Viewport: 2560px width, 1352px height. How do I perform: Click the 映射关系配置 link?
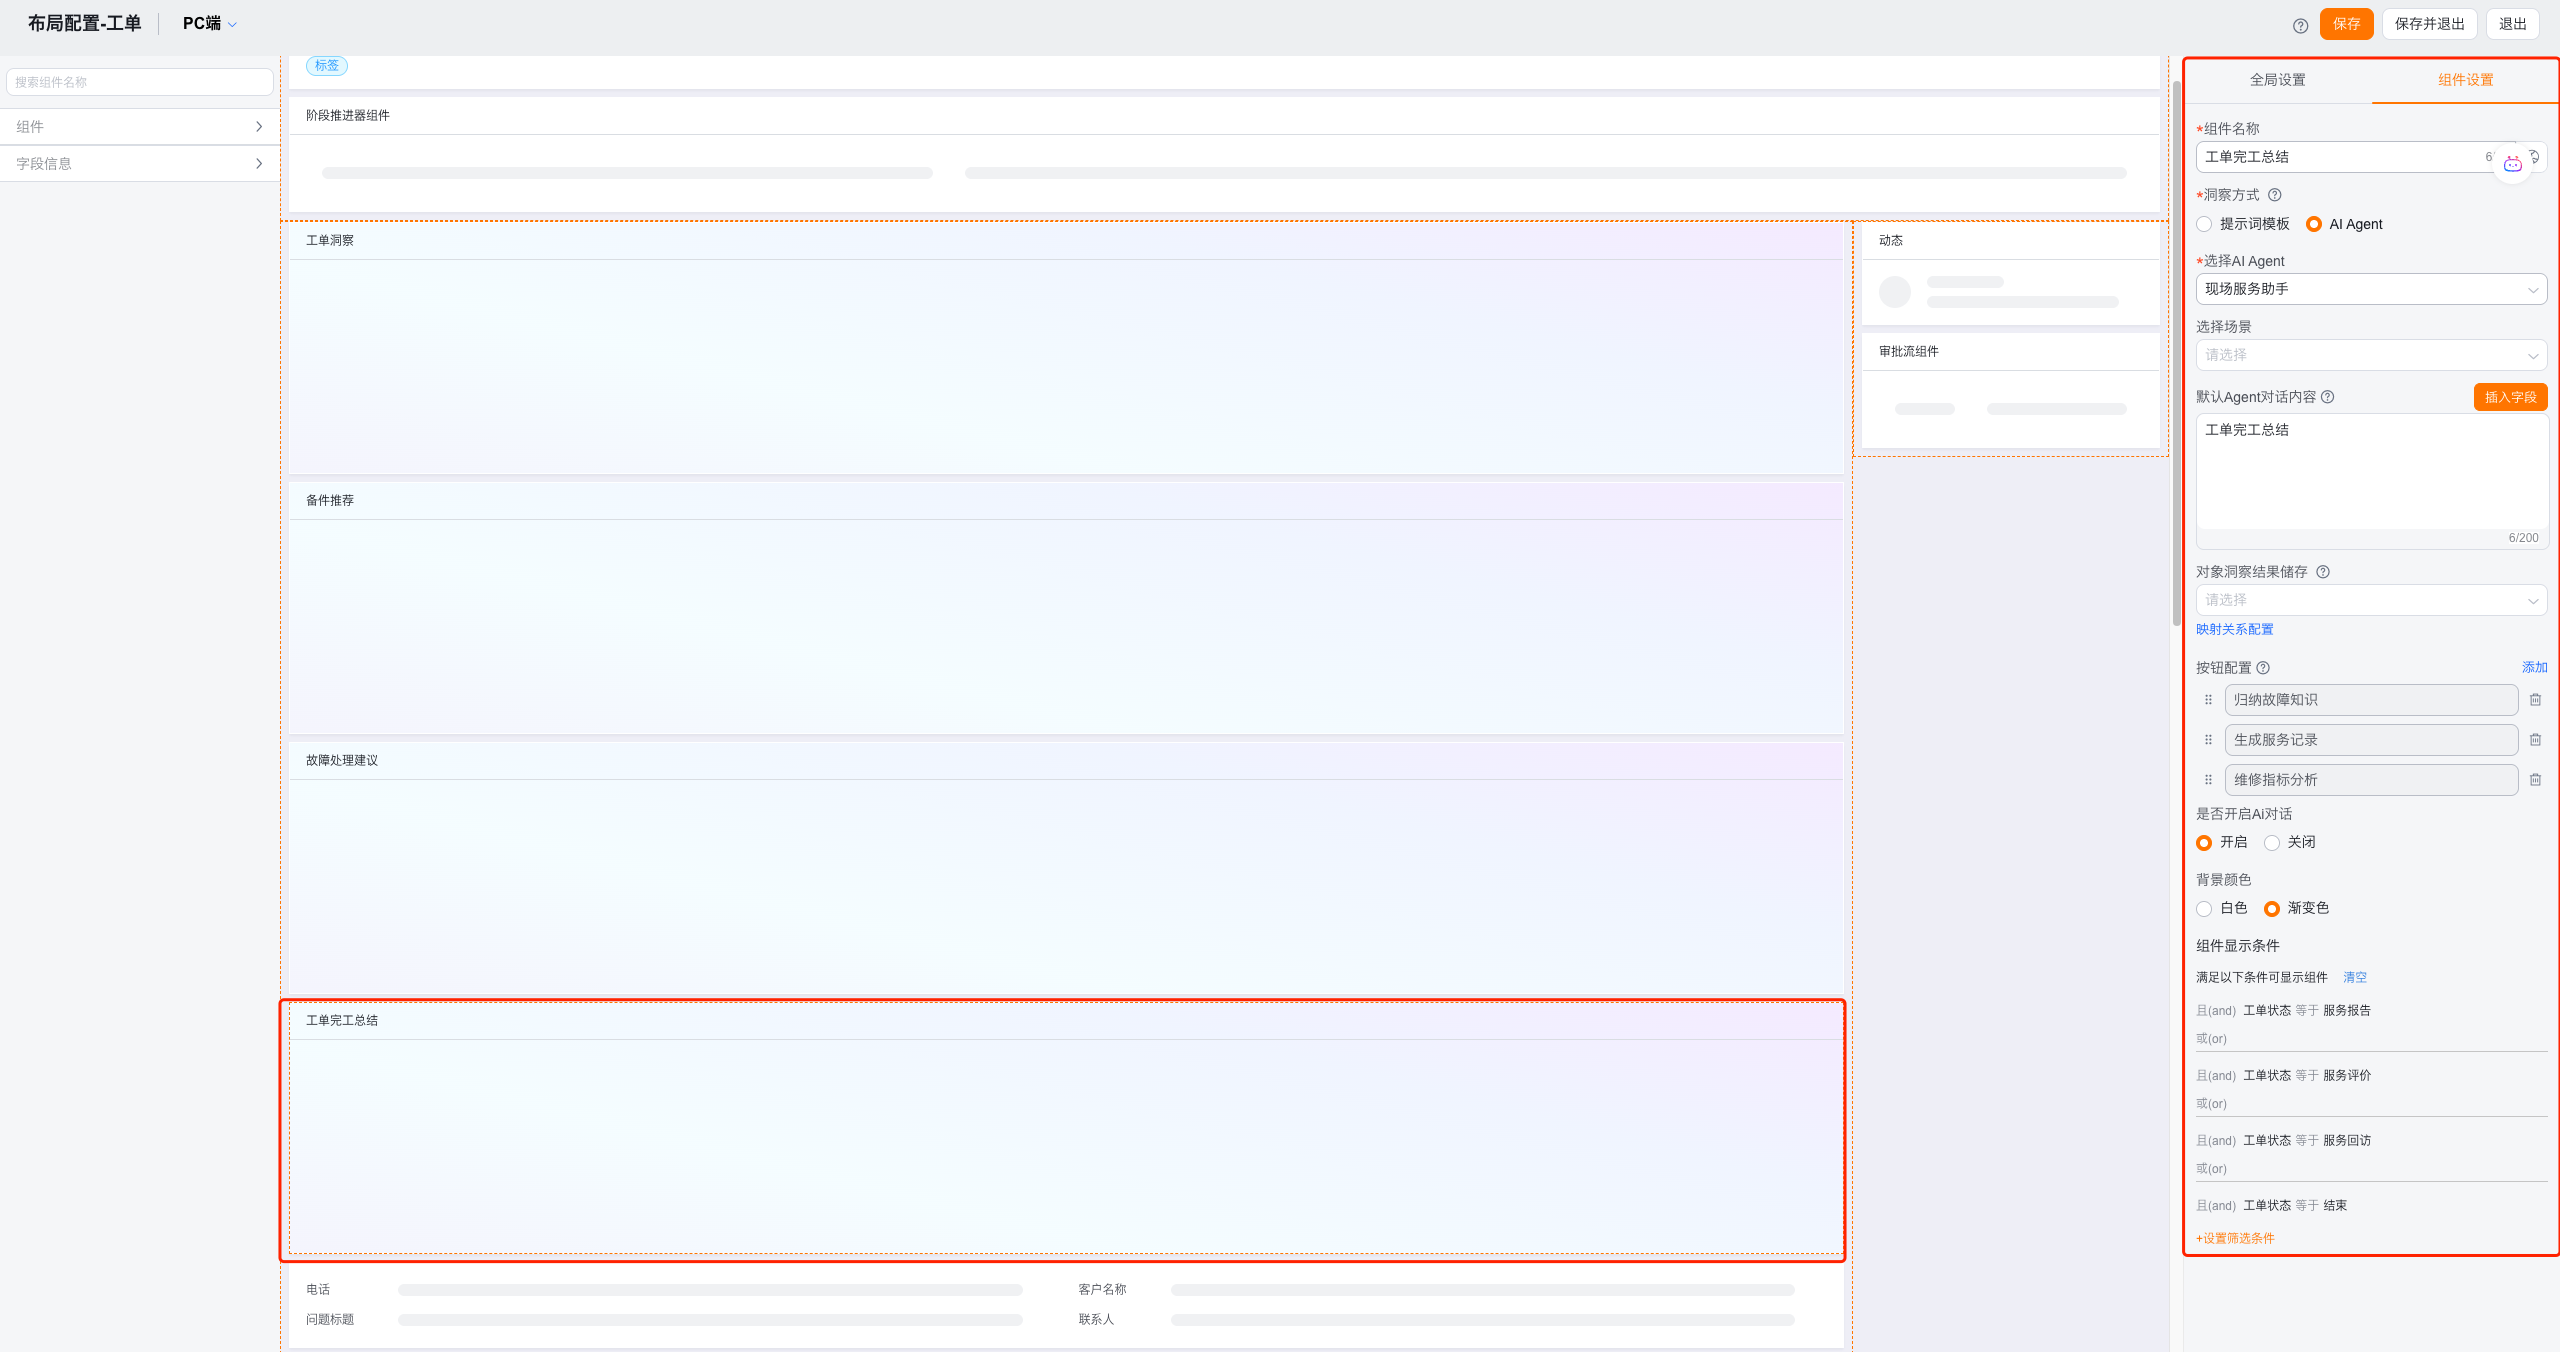(2234, 629)
